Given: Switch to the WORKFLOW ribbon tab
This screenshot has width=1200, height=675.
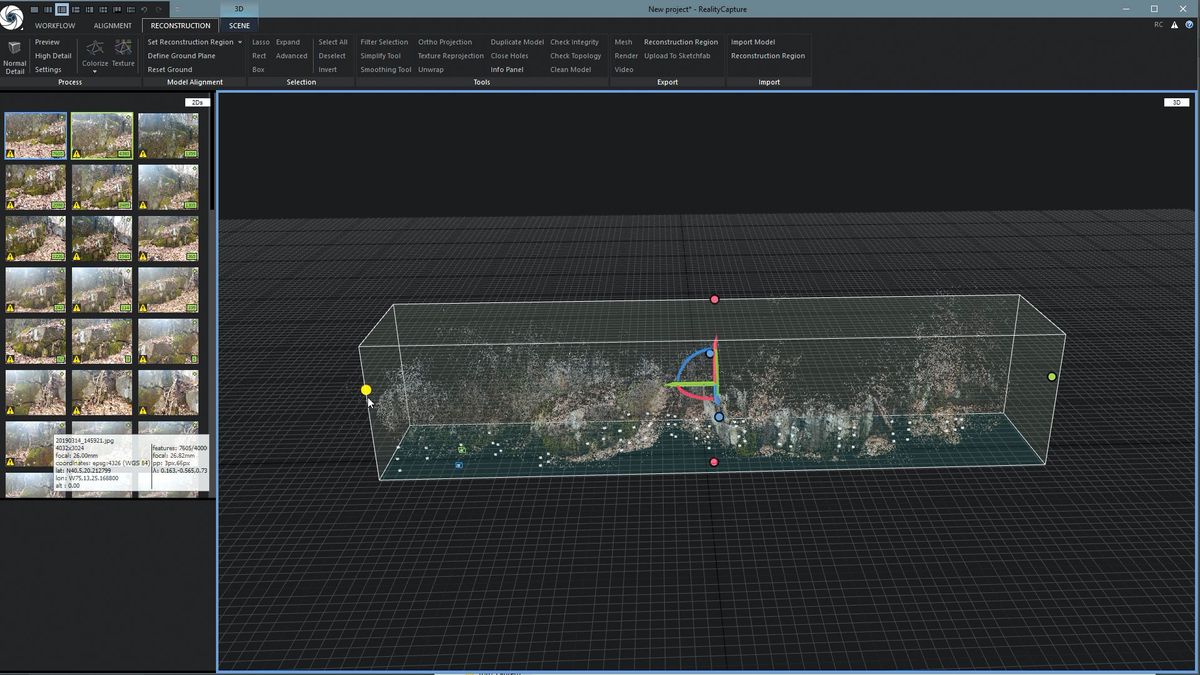Looking at the screenshot, I should [x=55, y=25].
